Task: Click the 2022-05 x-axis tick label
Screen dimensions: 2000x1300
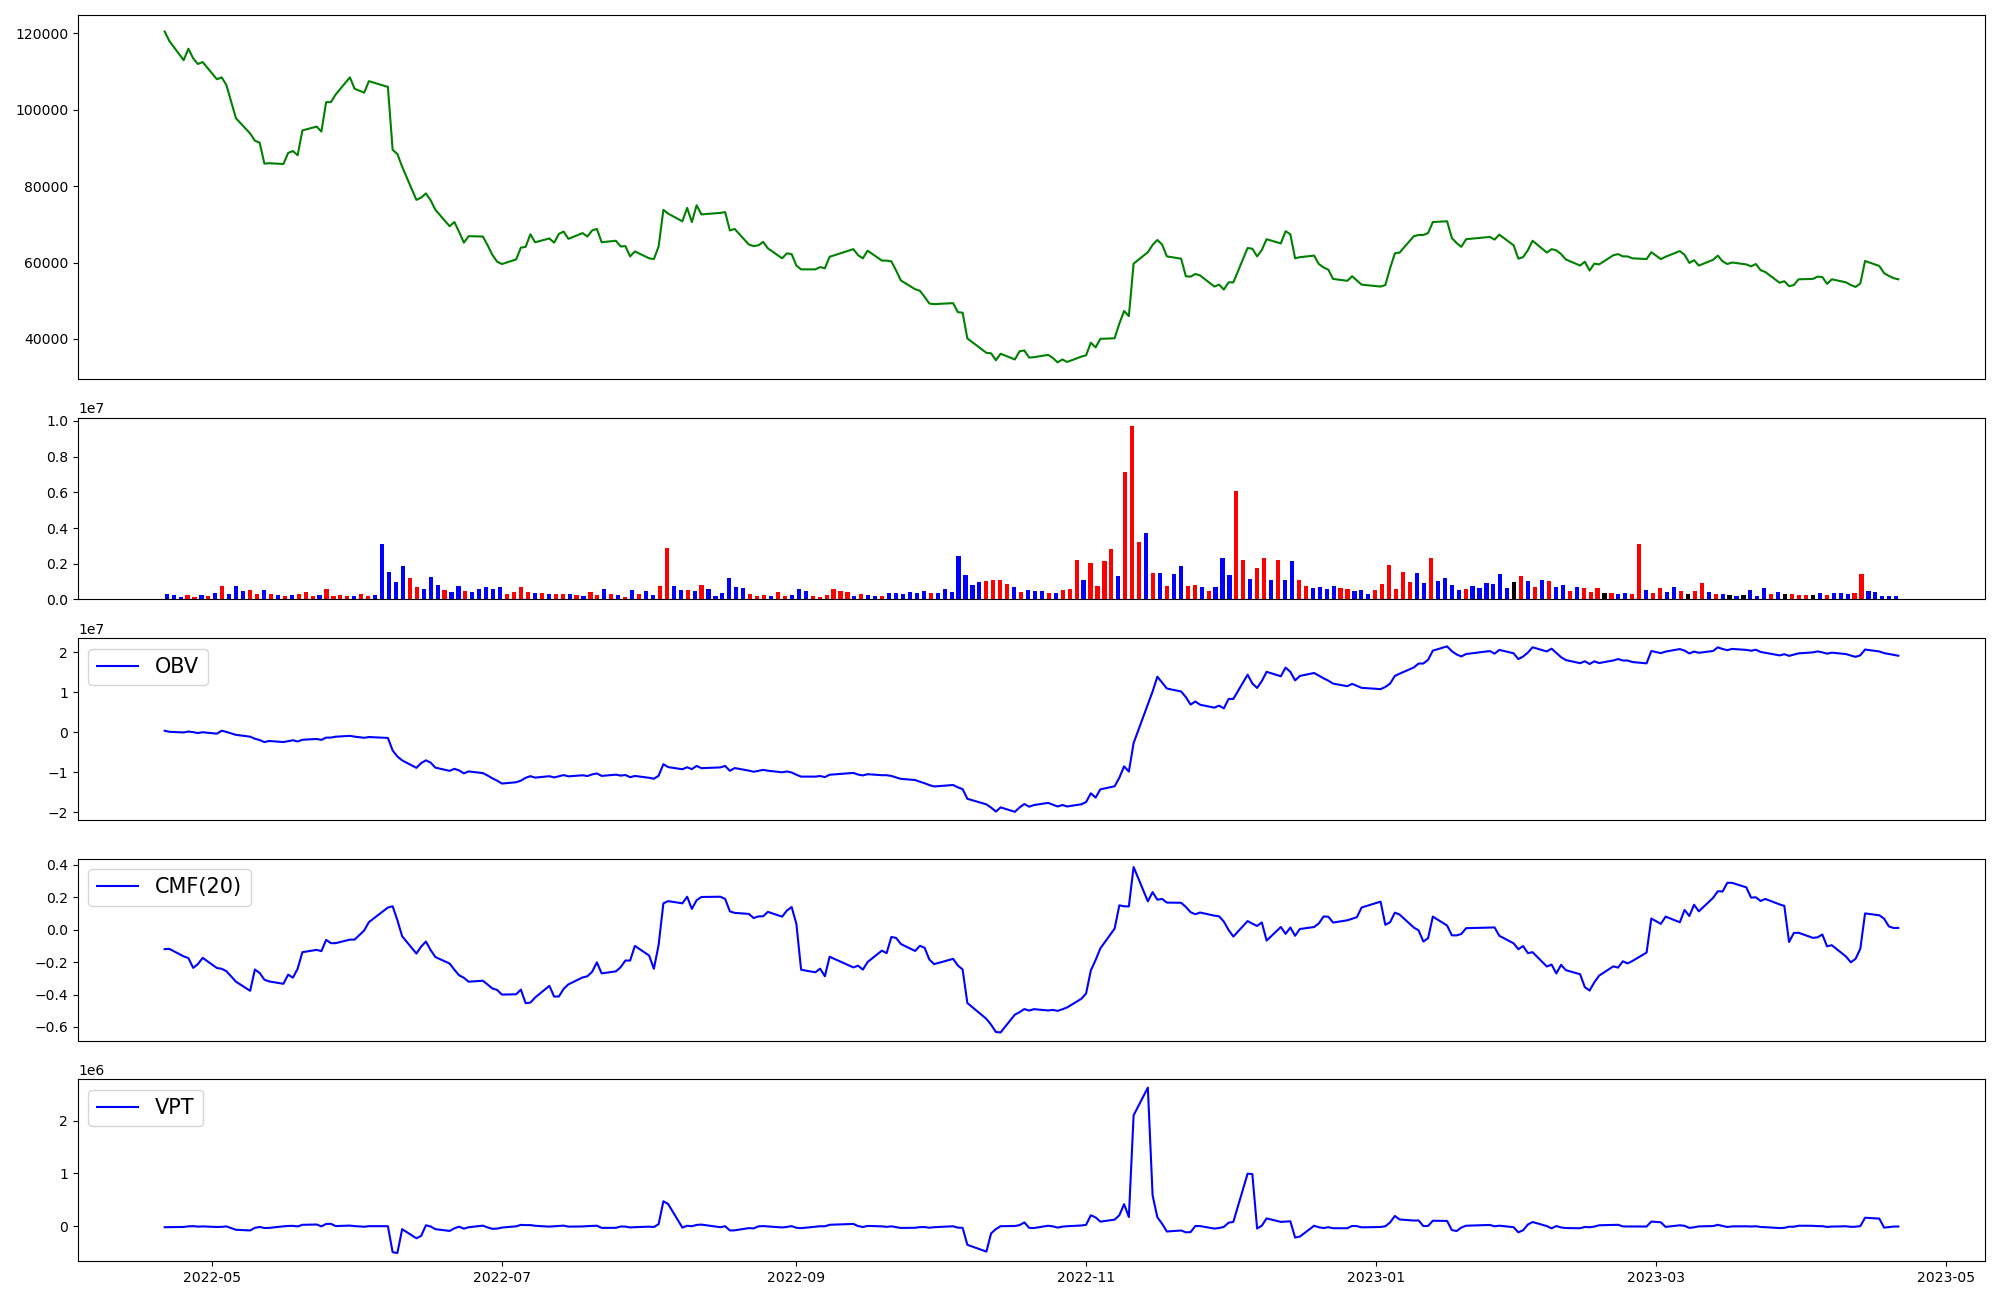Action: 212,1277
